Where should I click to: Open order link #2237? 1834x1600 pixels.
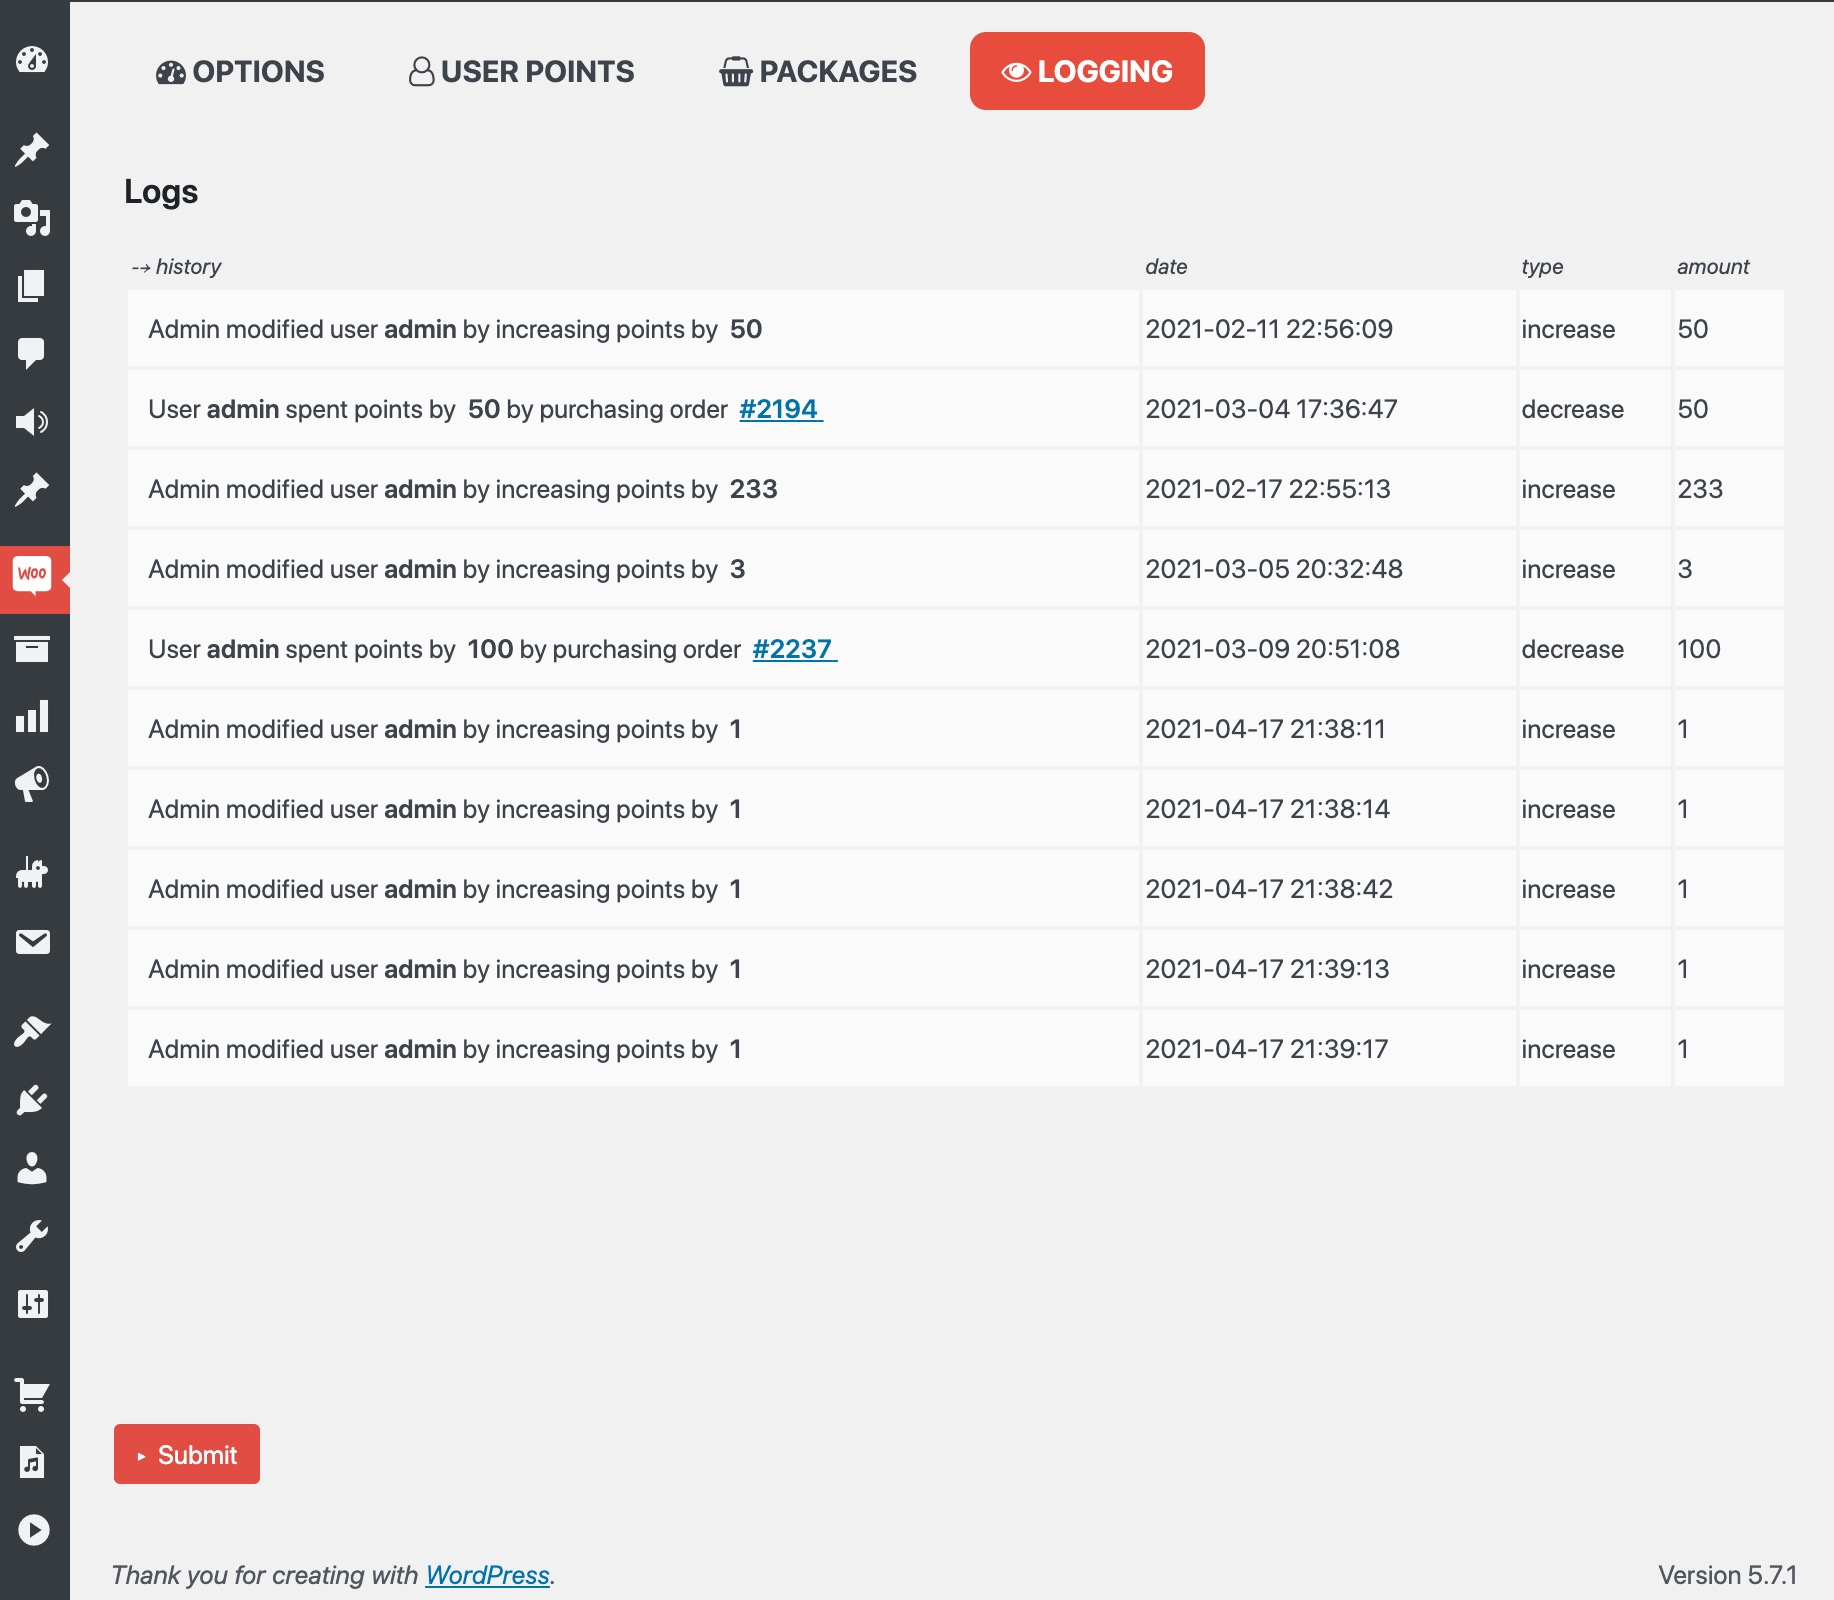point(794,649)
